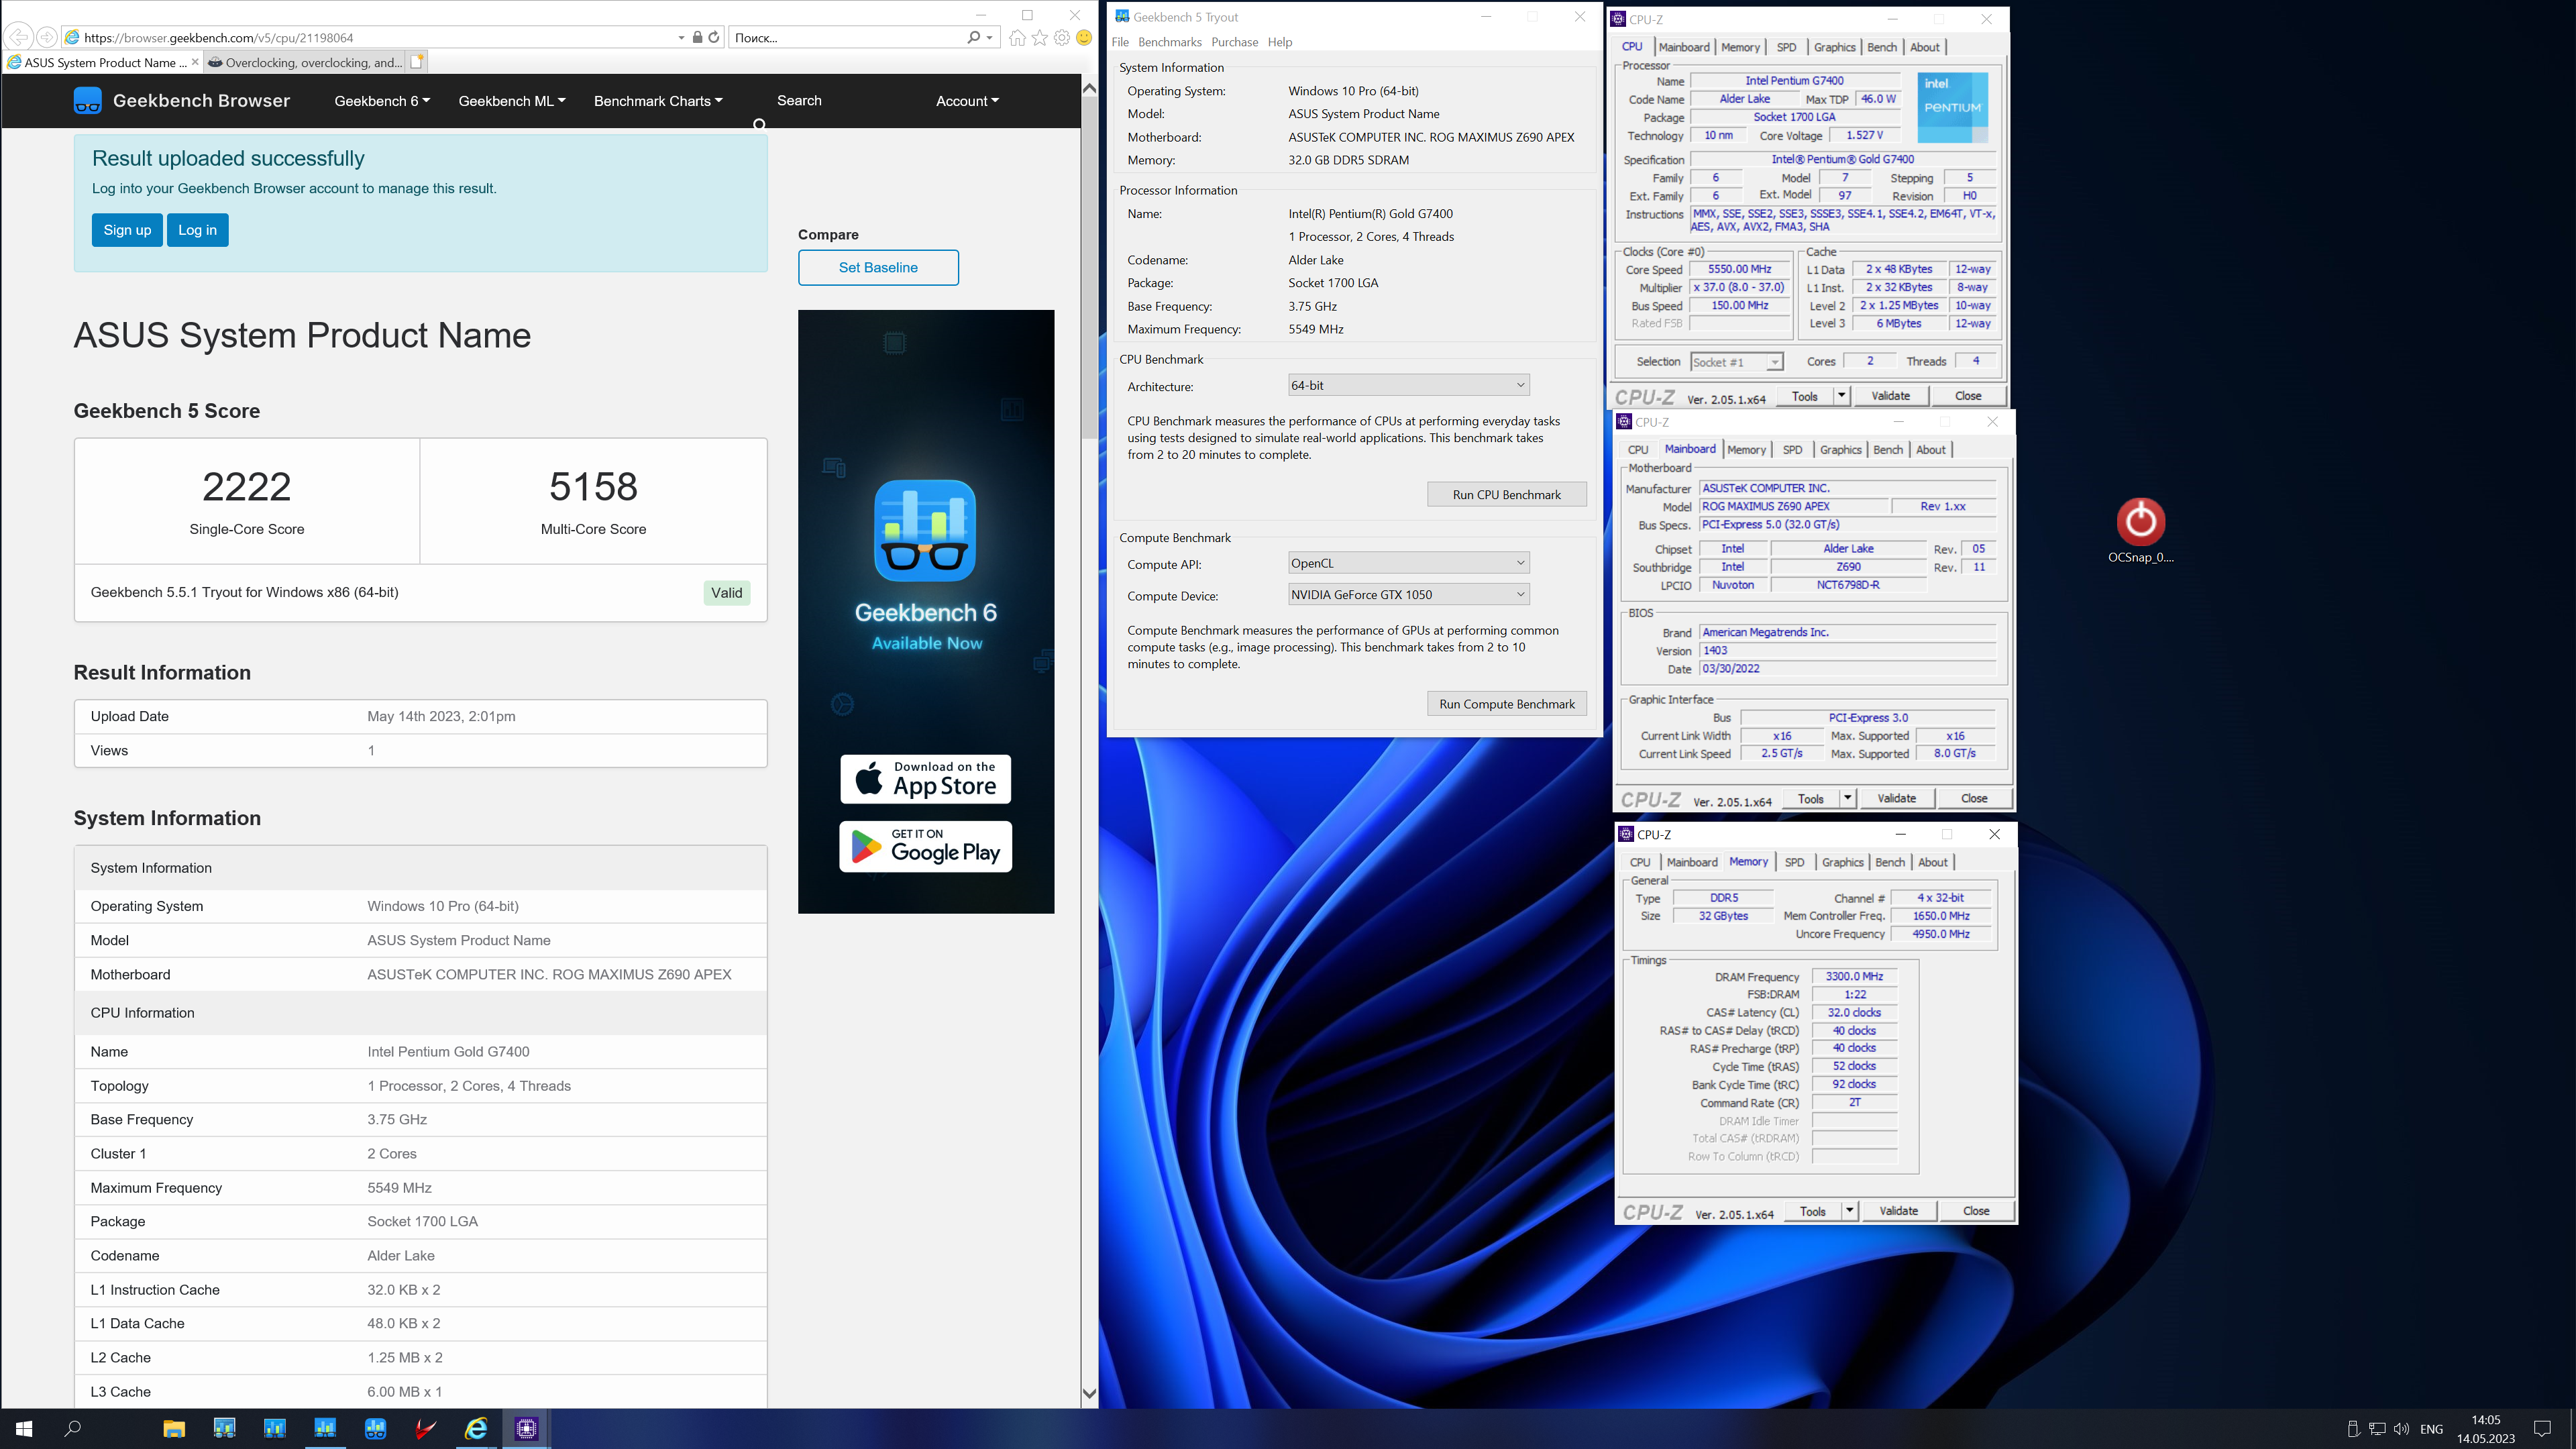Expand the Benchmark Charts menu
Viewport: 2576px width, 1449px height.
pos(658,101)
